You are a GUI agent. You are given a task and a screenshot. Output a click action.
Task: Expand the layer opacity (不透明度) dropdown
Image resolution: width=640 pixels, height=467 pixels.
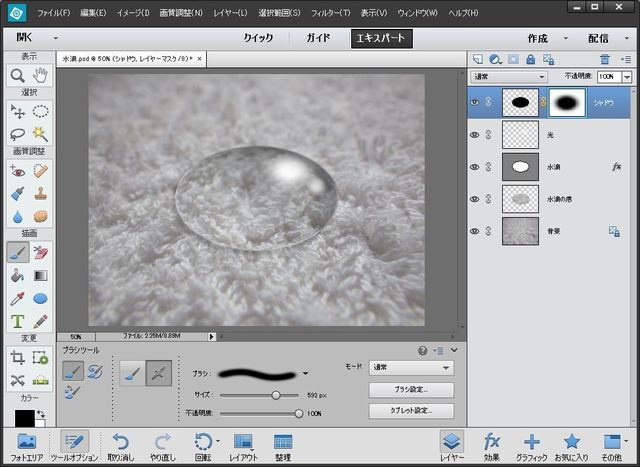pos(626,76)
